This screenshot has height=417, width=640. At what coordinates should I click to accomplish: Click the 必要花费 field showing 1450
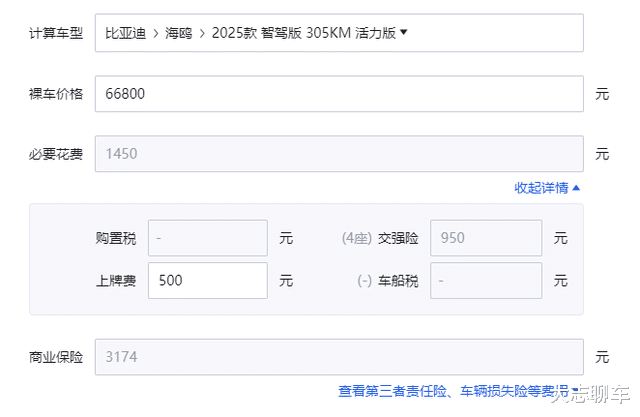click(338, 154)
